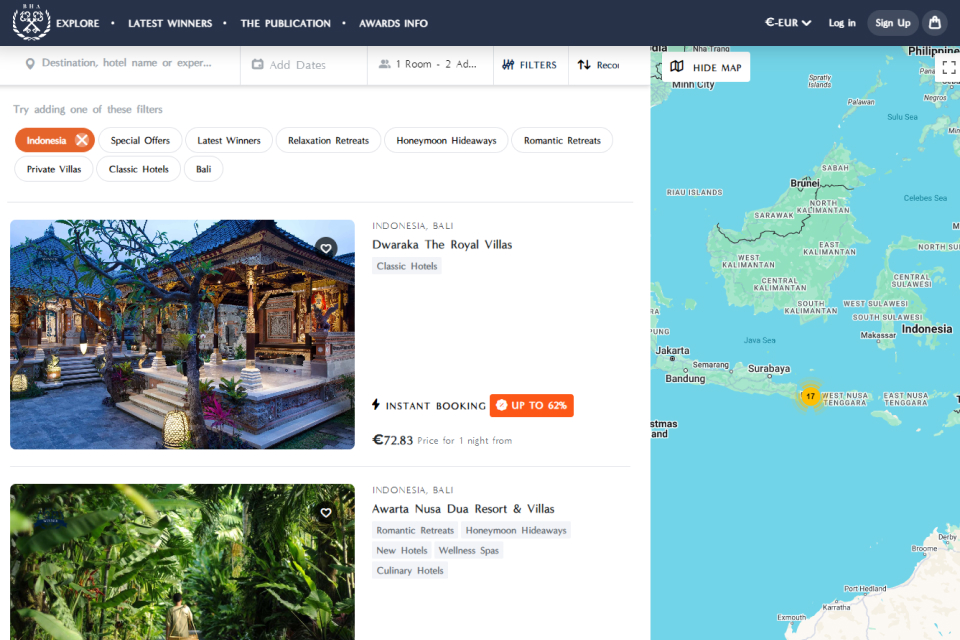Open the shopping bag cart icon
This screenshot has height=640, width=960.
(x=934, y=23)
